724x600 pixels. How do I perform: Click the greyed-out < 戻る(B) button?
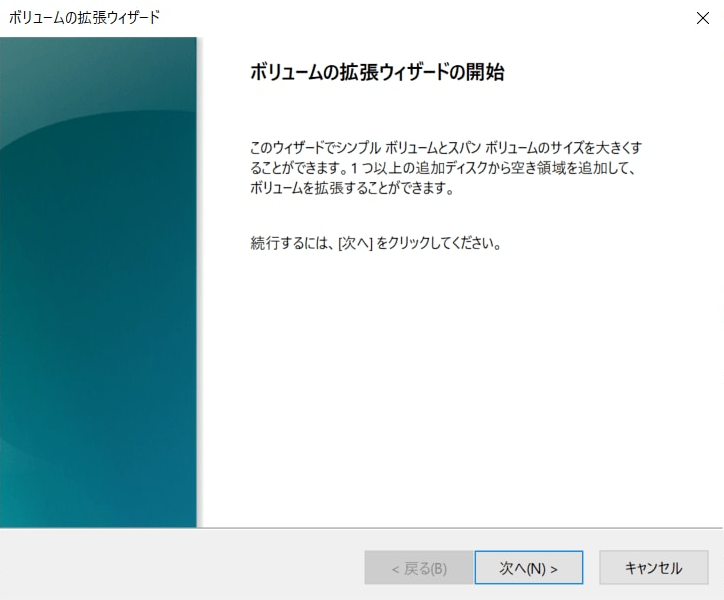tap(418, 568)
